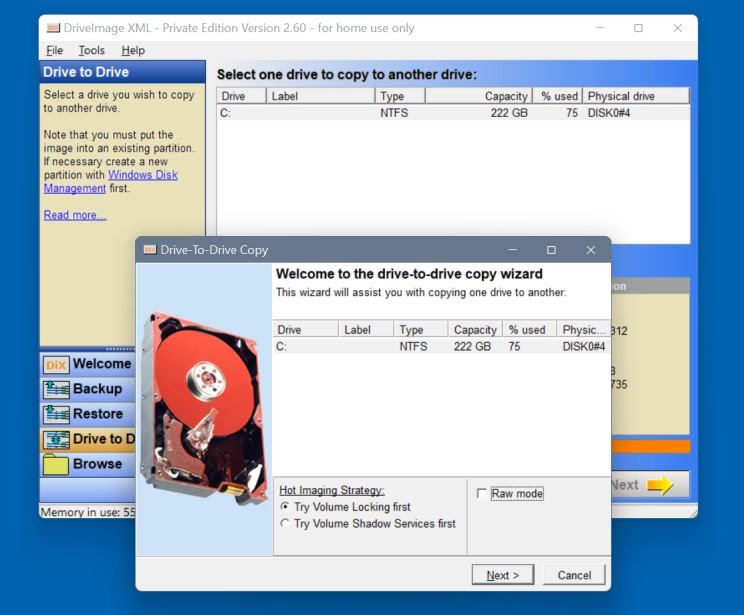Open the Tools menu
The height and width of the screenshot is (615, 744).
91,50
